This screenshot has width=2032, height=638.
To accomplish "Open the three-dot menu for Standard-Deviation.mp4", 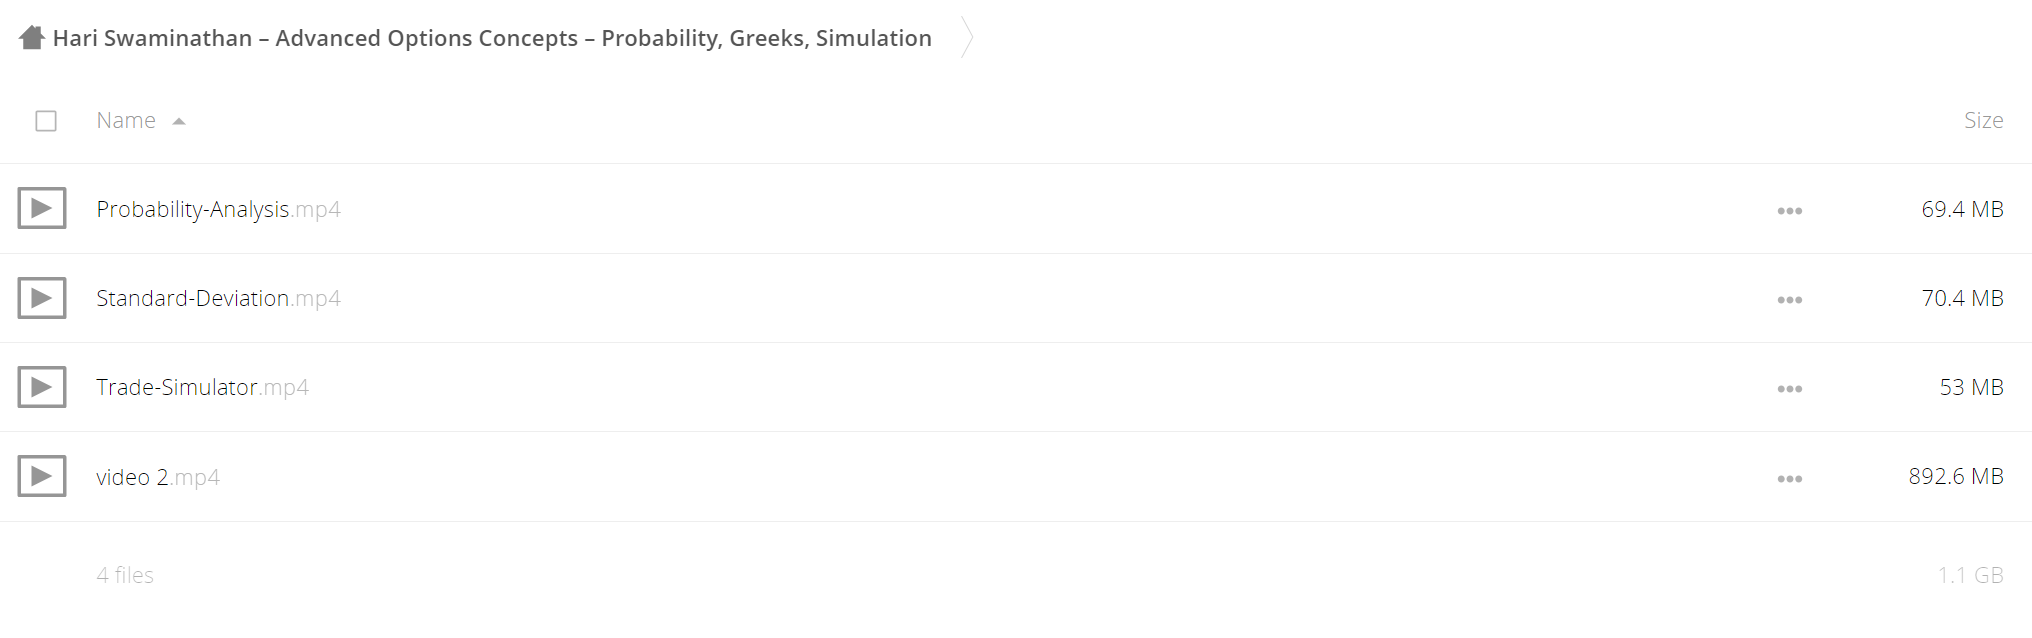I will (1790, 300).
